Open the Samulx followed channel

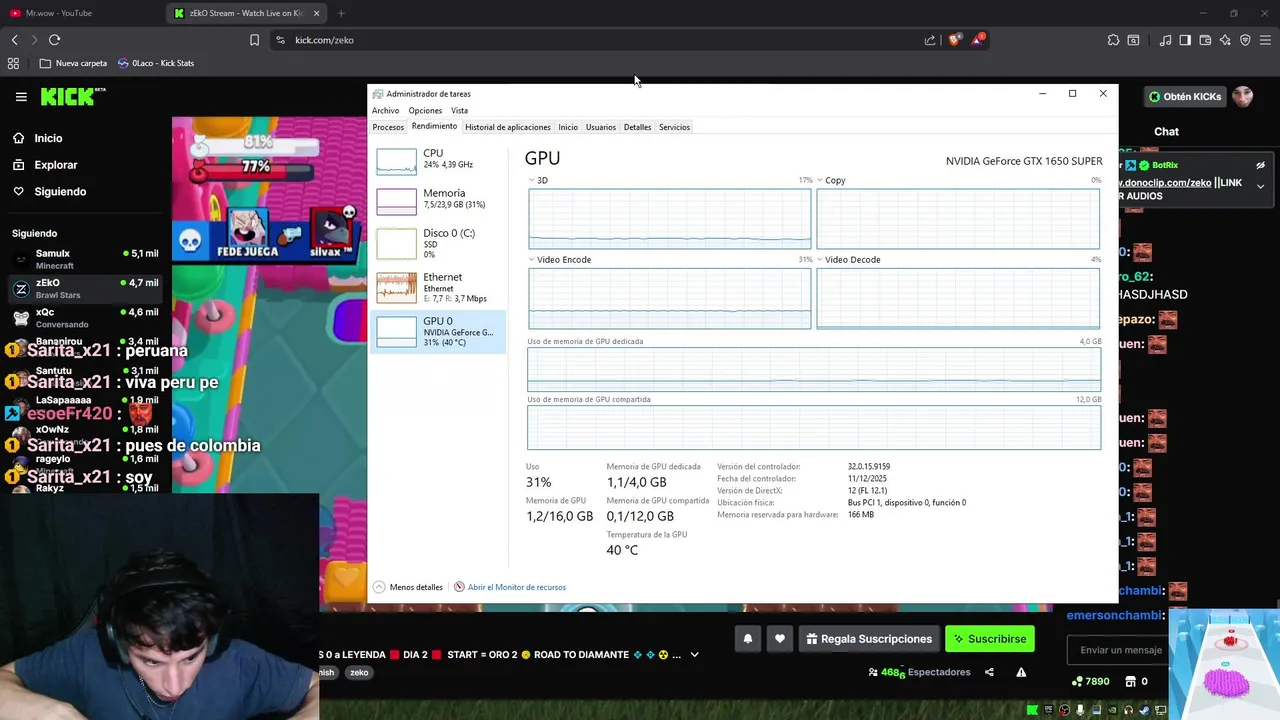[85, 259]
